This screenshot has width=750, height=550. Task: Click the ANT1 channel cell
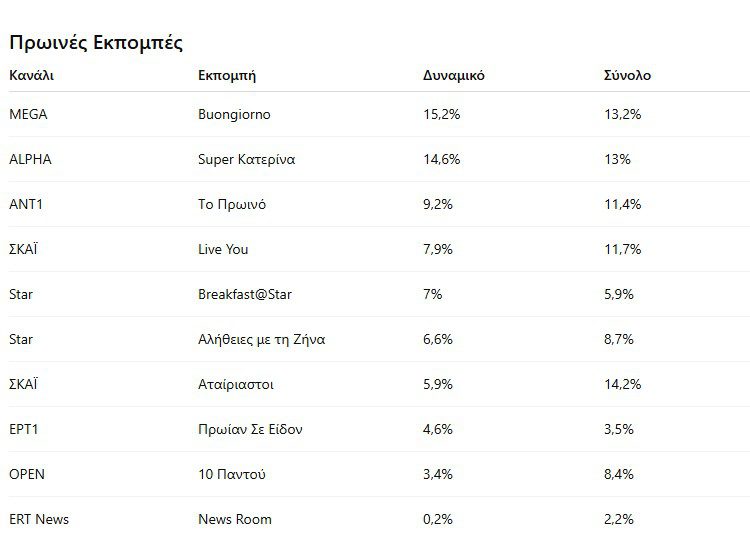click(26, 204)
